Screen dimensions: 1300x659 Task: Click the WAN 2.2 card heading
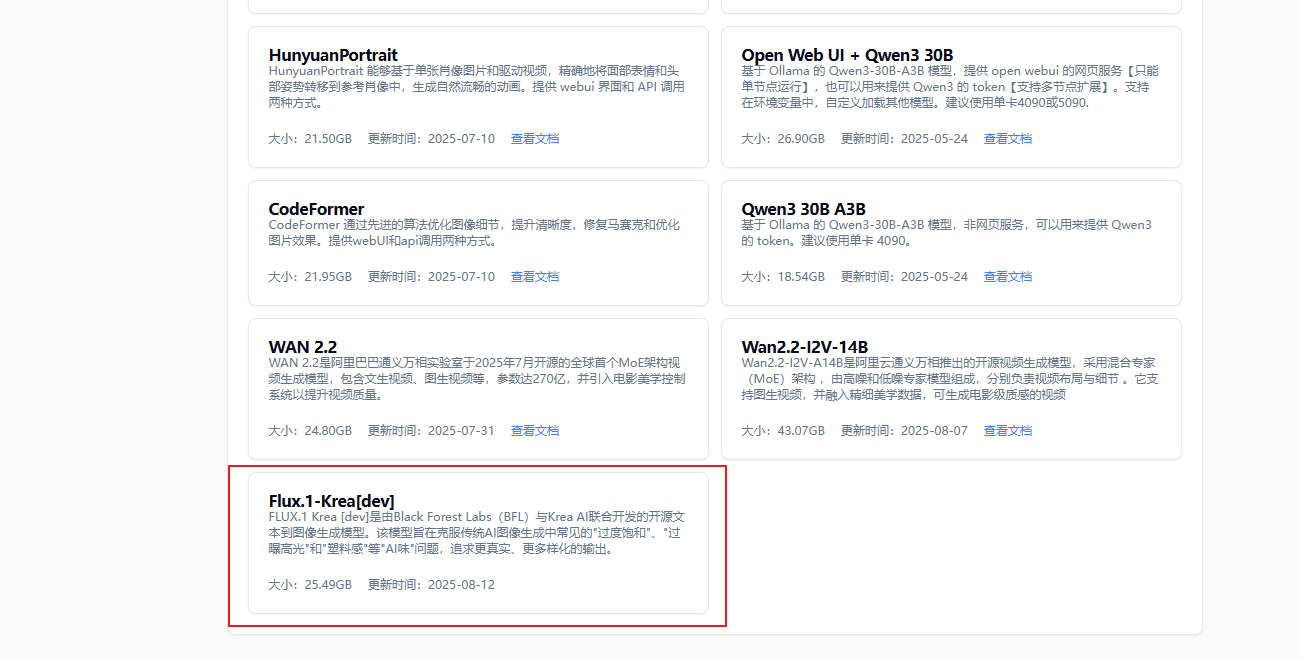pyautogui.click(x=303, y=347)
